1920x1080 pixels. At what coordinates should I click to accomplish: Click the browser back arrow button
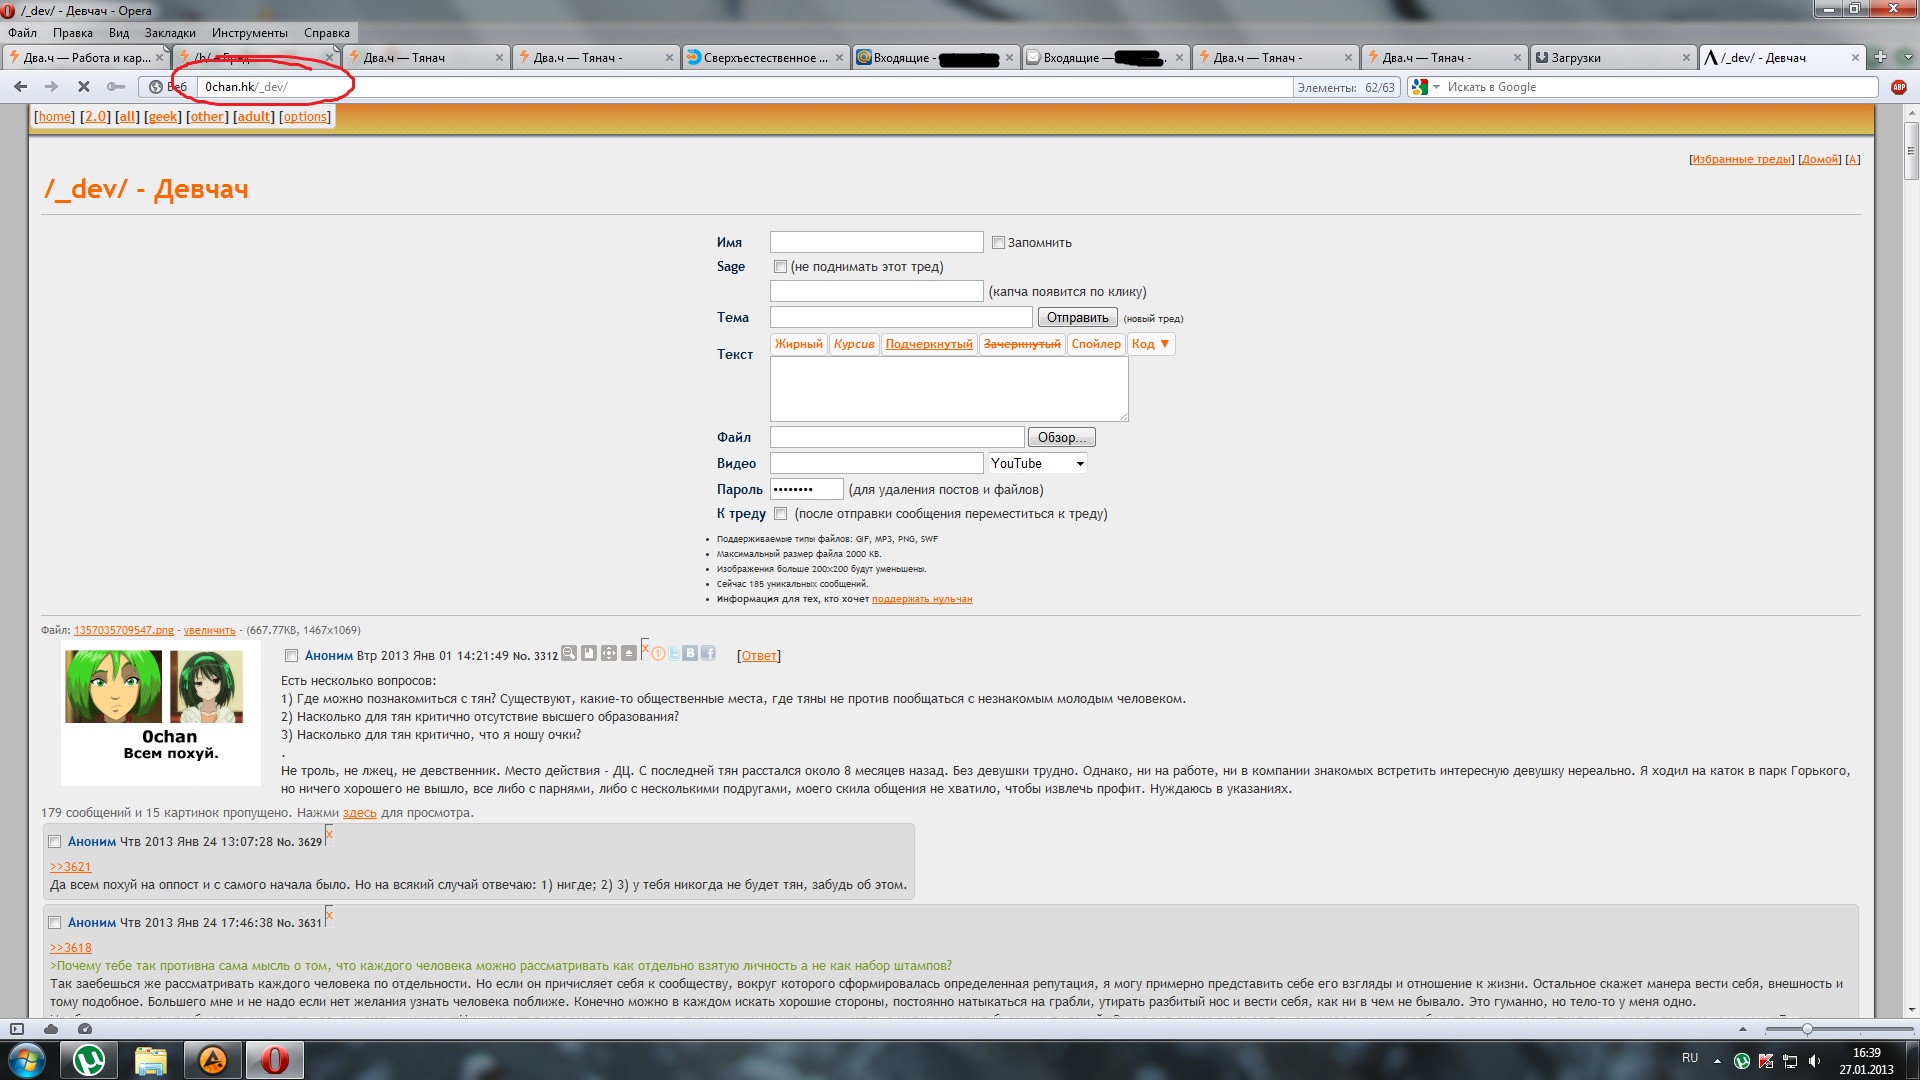click(x=20, y=87)
